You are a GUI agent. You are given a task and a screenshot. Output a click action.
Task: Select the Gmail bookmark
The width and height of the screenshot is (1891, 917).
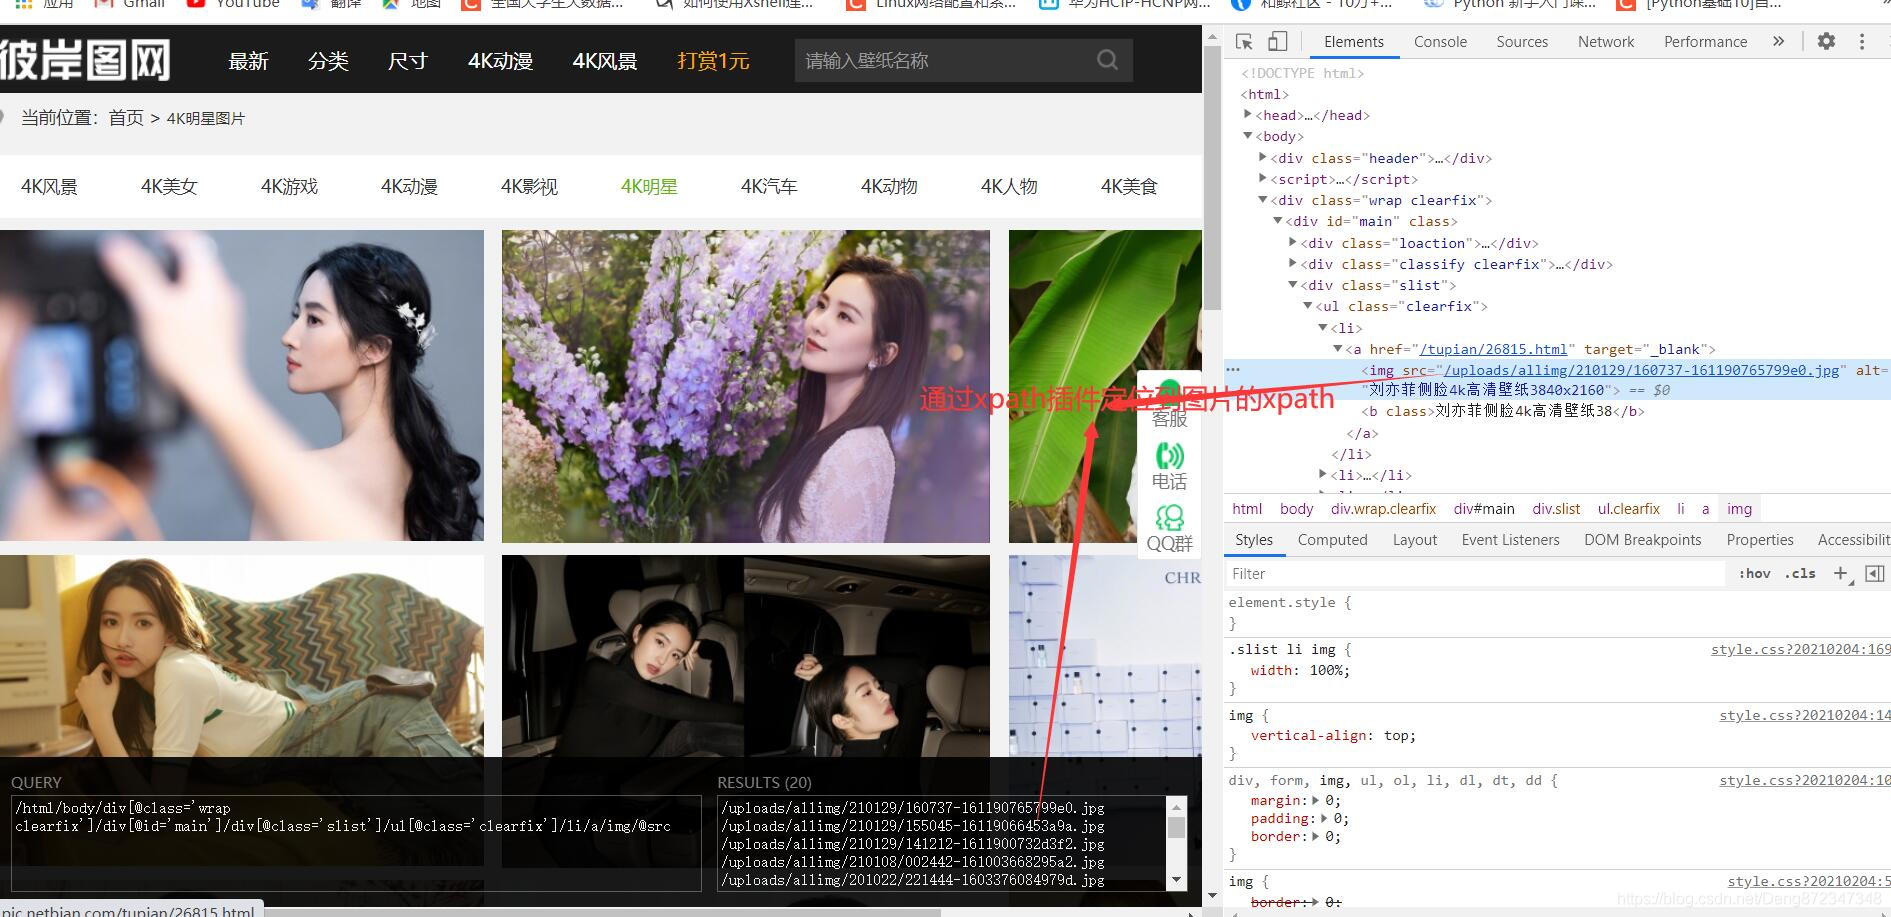click(x=129, y=4)
